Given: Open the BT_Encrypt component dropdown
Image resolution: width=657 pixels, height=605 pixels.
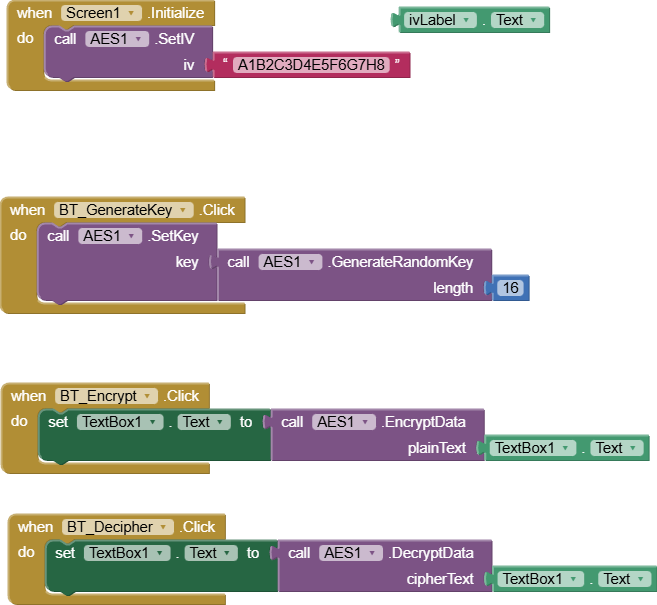Looking at the screenshot, I should point(149,396).
